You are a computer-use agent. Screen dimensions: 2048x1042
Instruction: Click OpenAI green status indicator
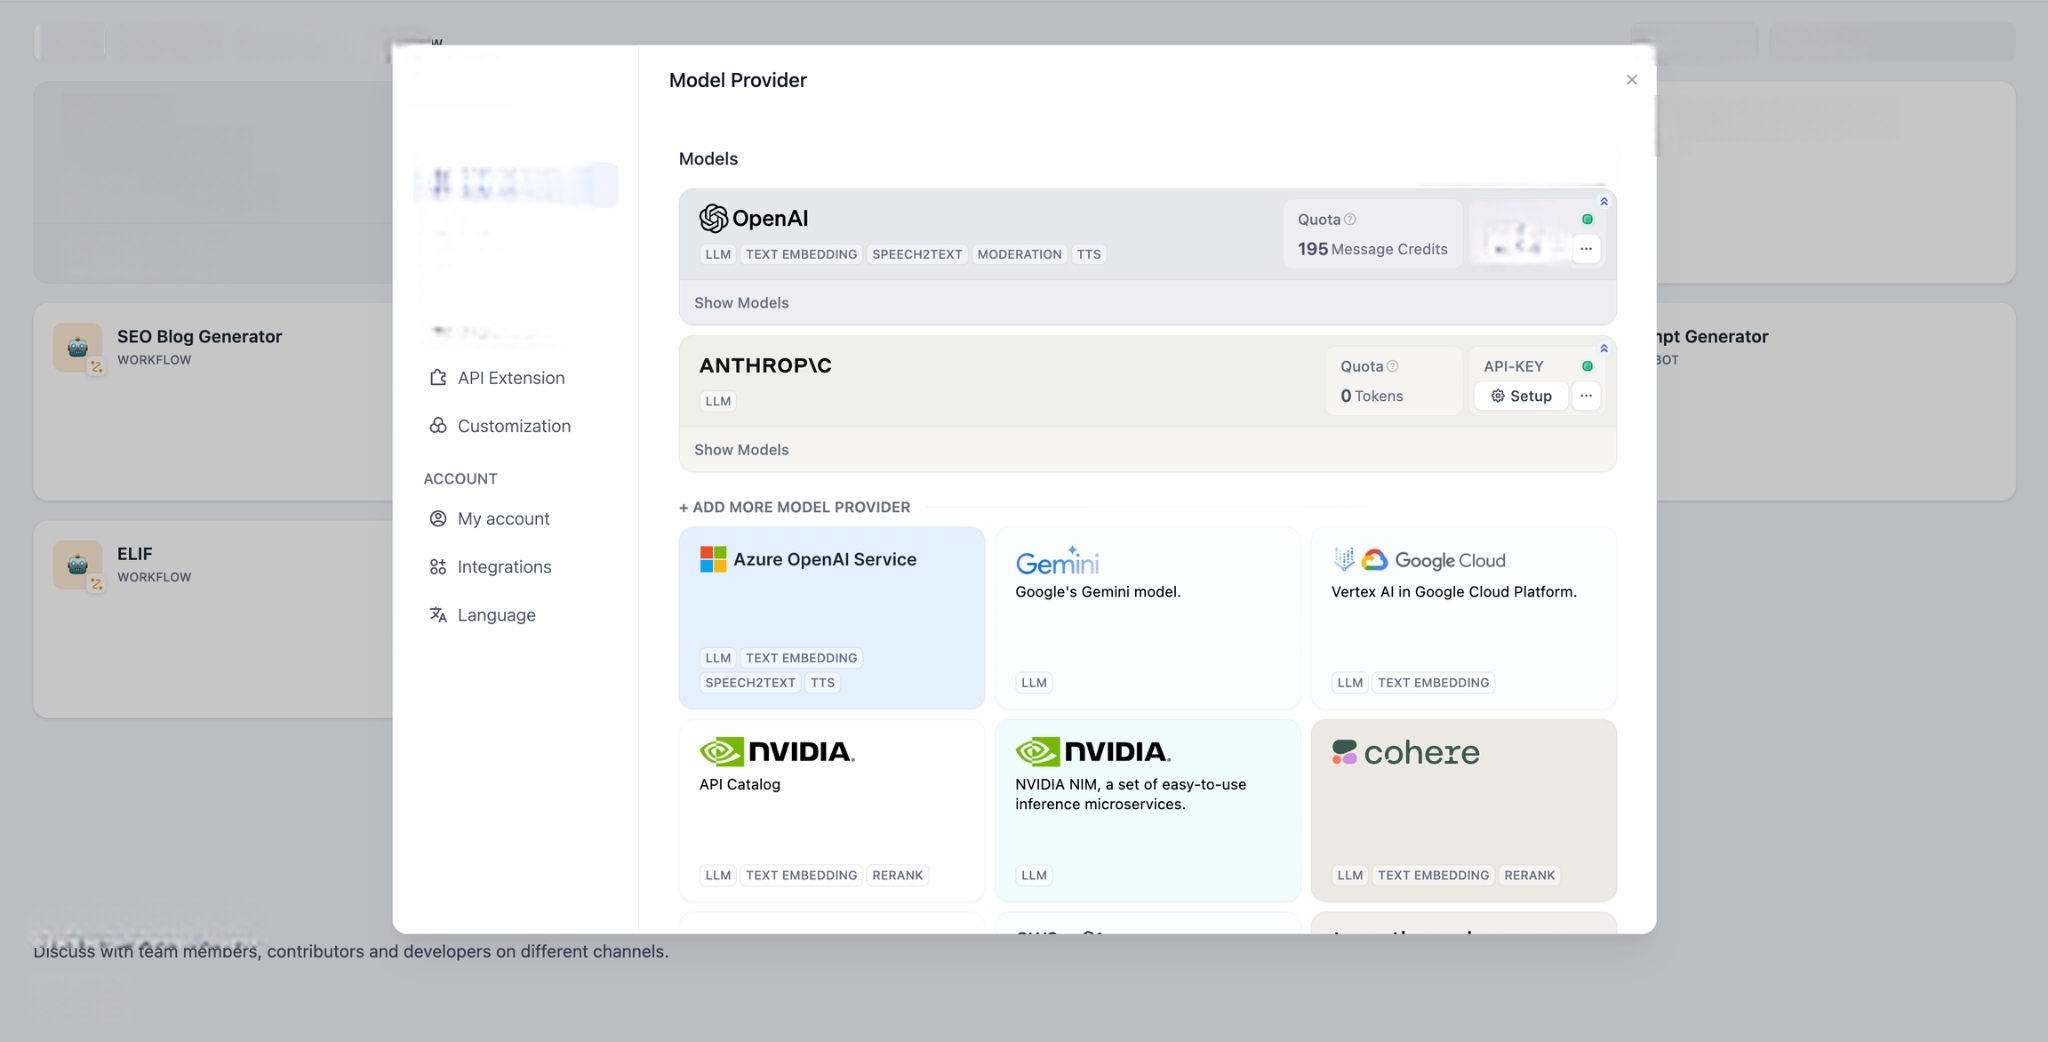click(x=1587, y=219)
